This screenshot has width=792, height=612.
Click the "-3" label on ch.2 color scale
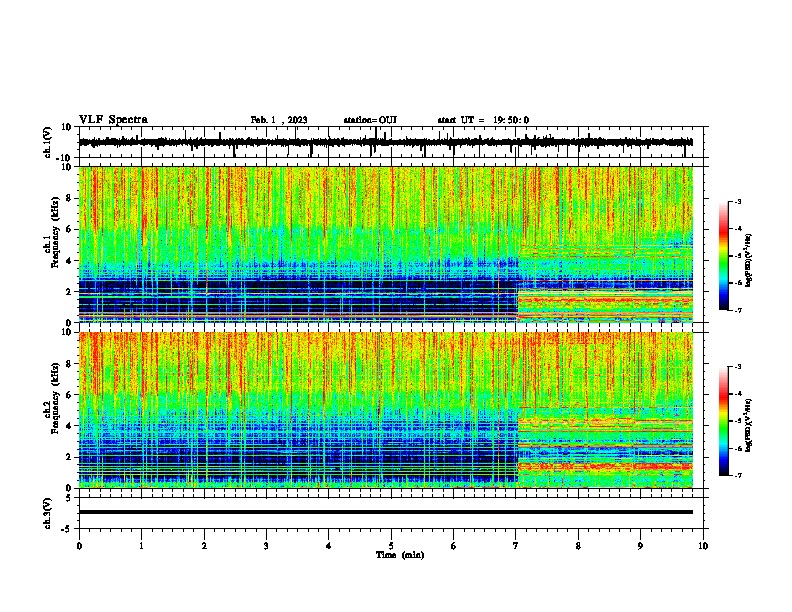point(737,367)
